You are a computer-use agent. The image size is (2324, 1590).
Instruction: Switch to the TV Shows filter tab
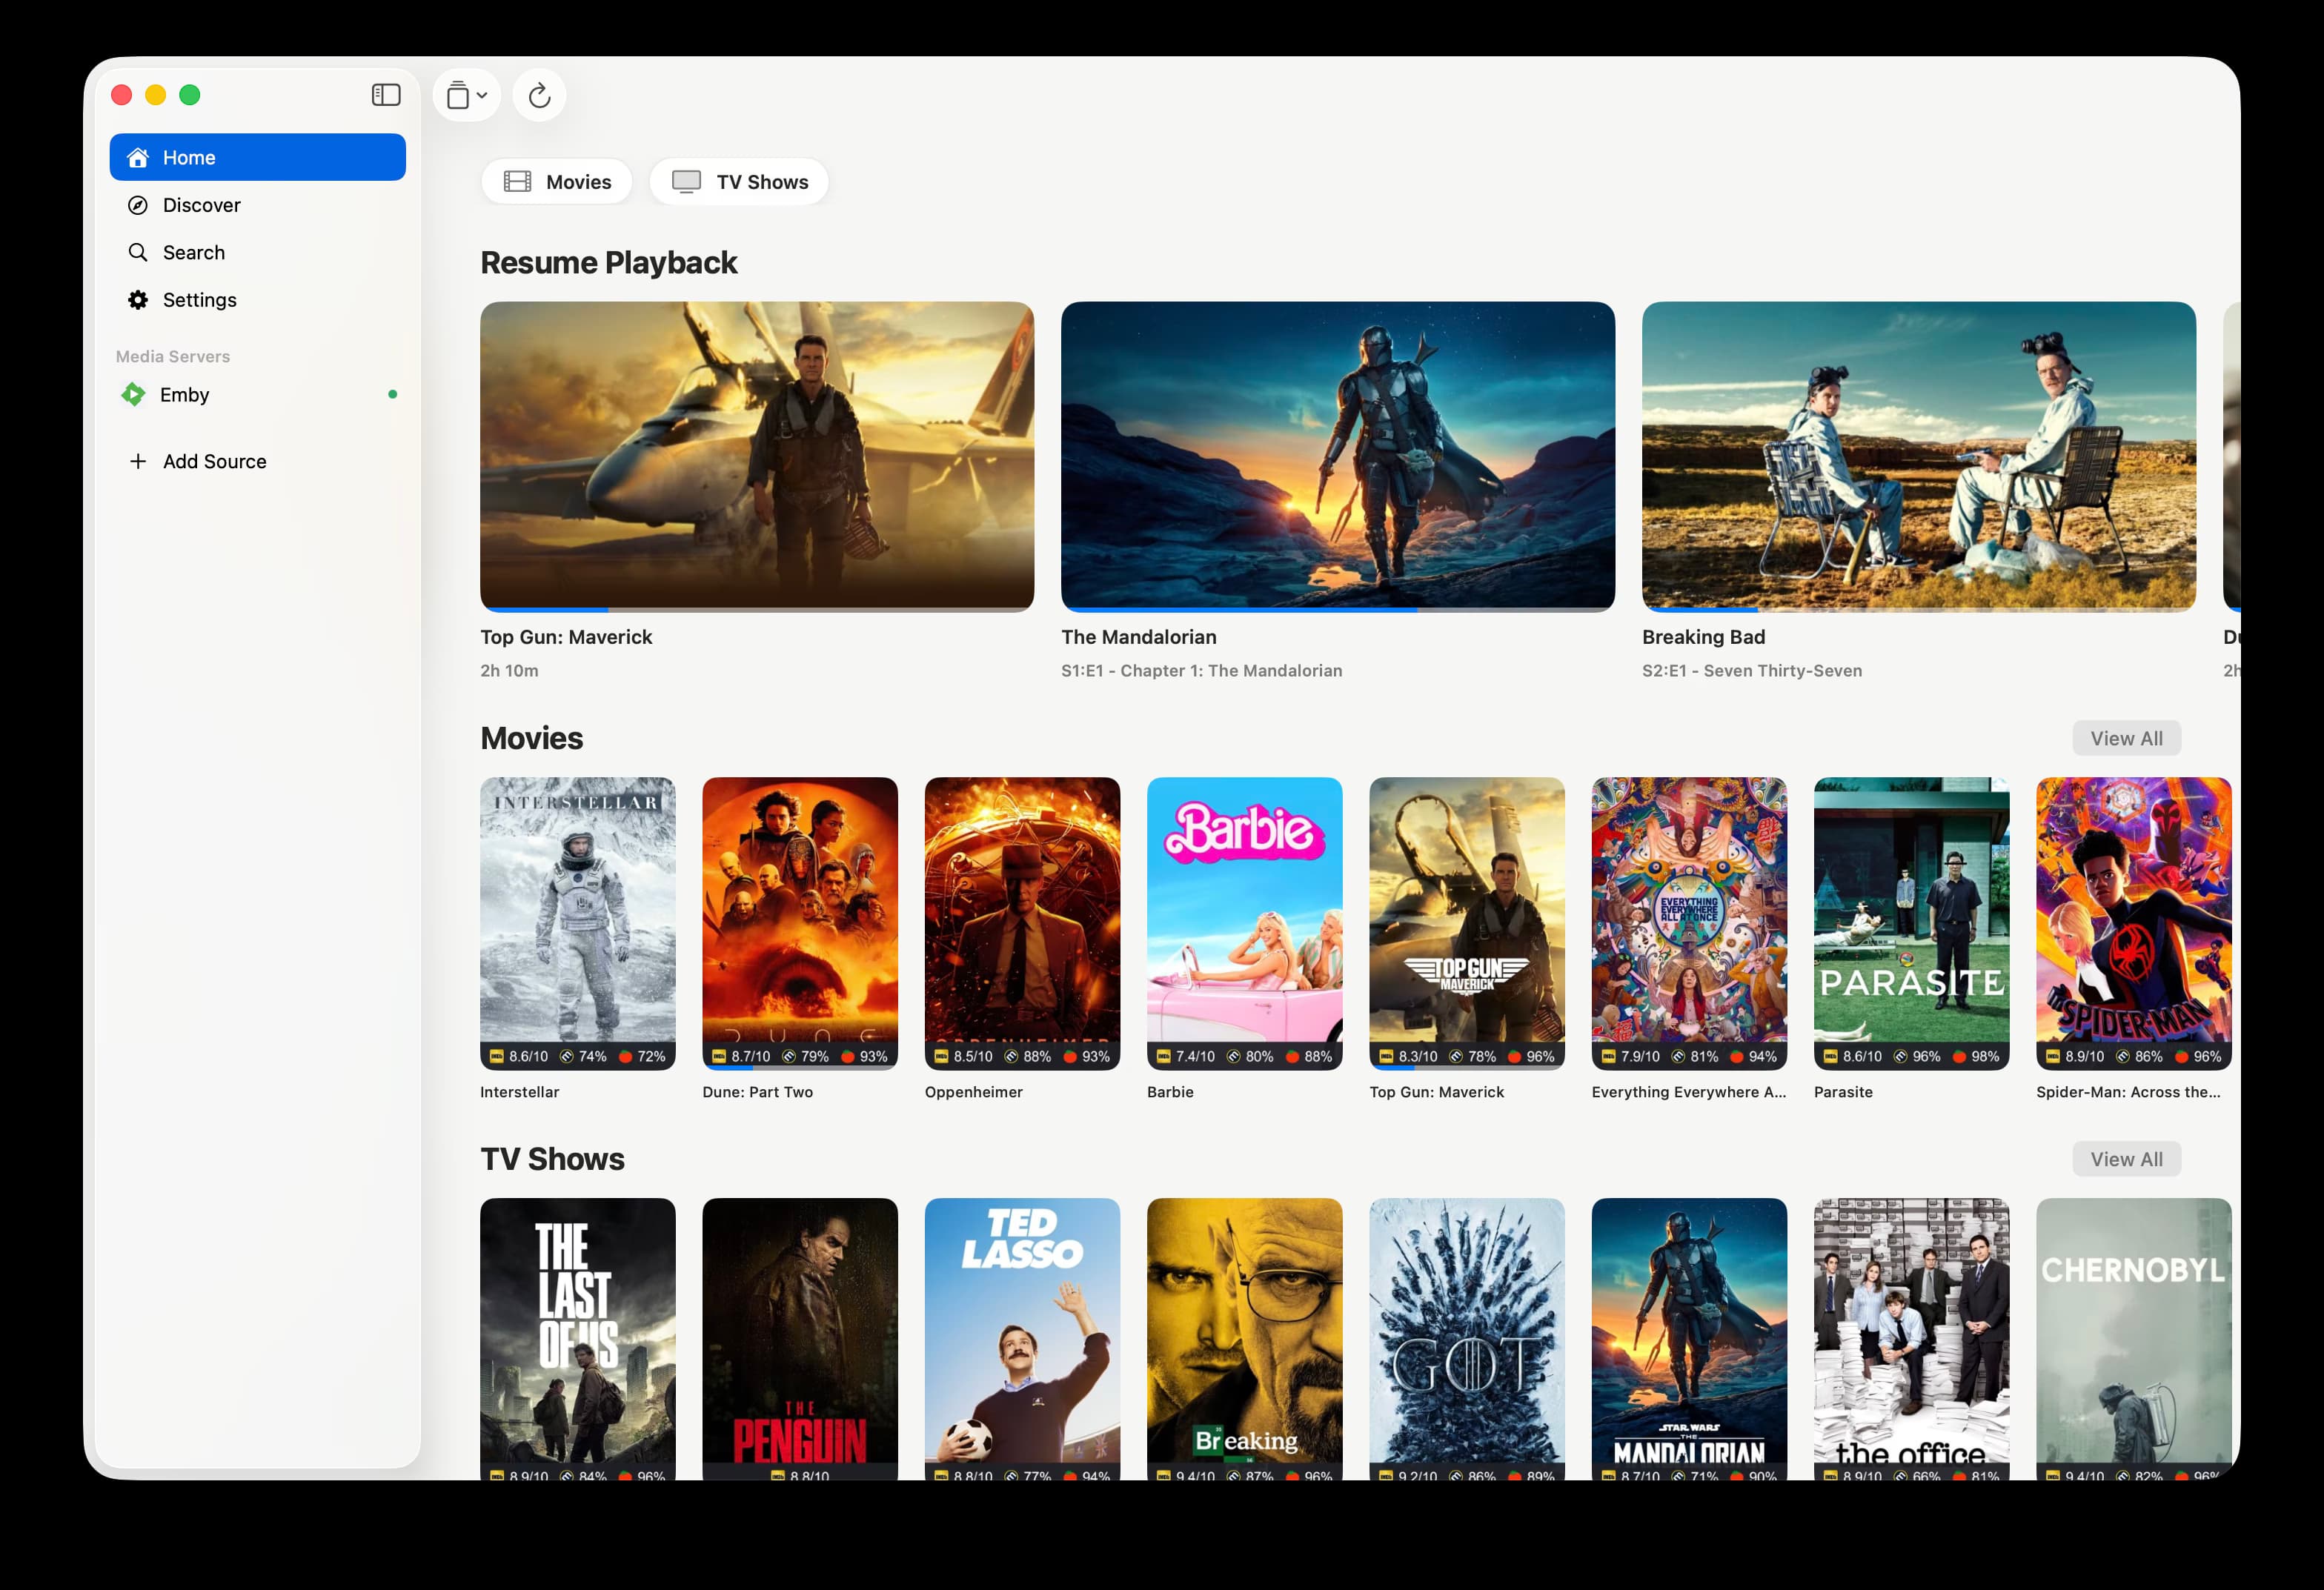point(739,182)
